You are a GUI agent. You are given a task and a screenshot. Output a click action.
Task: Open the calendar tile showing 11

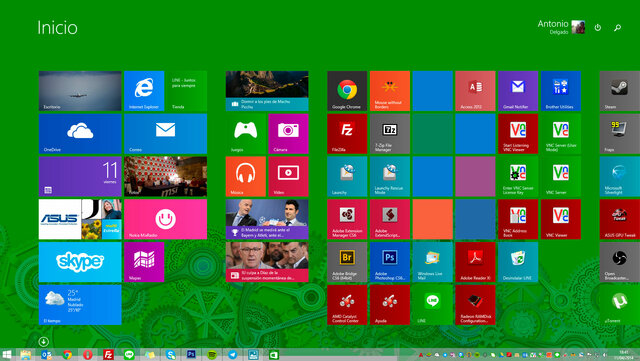[80, 176]
